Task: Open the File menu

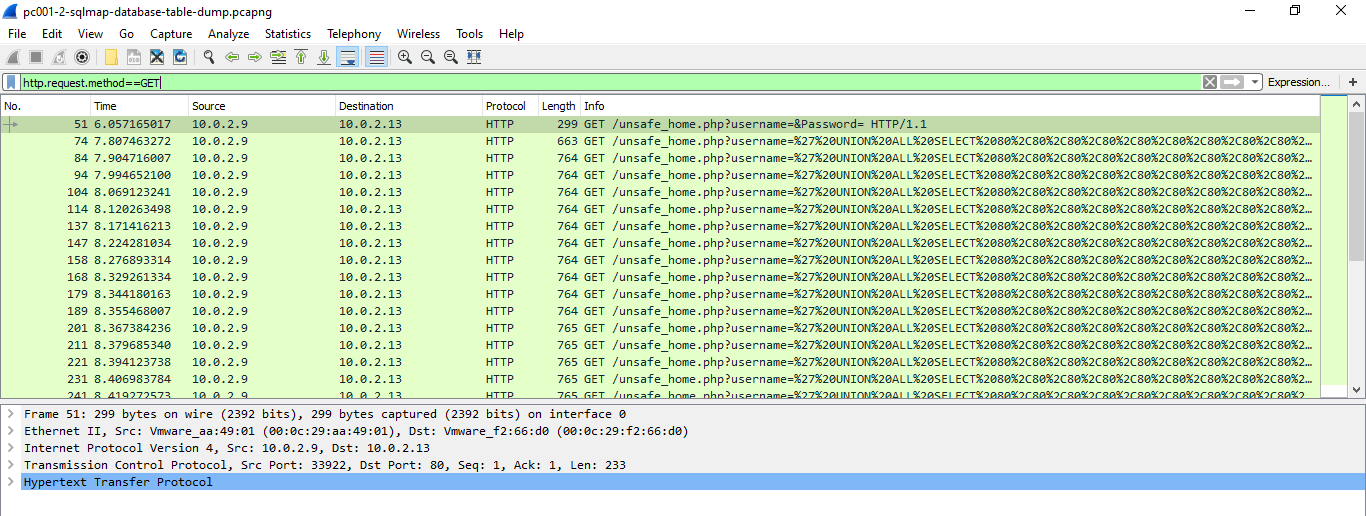Action: coord(17,34)
